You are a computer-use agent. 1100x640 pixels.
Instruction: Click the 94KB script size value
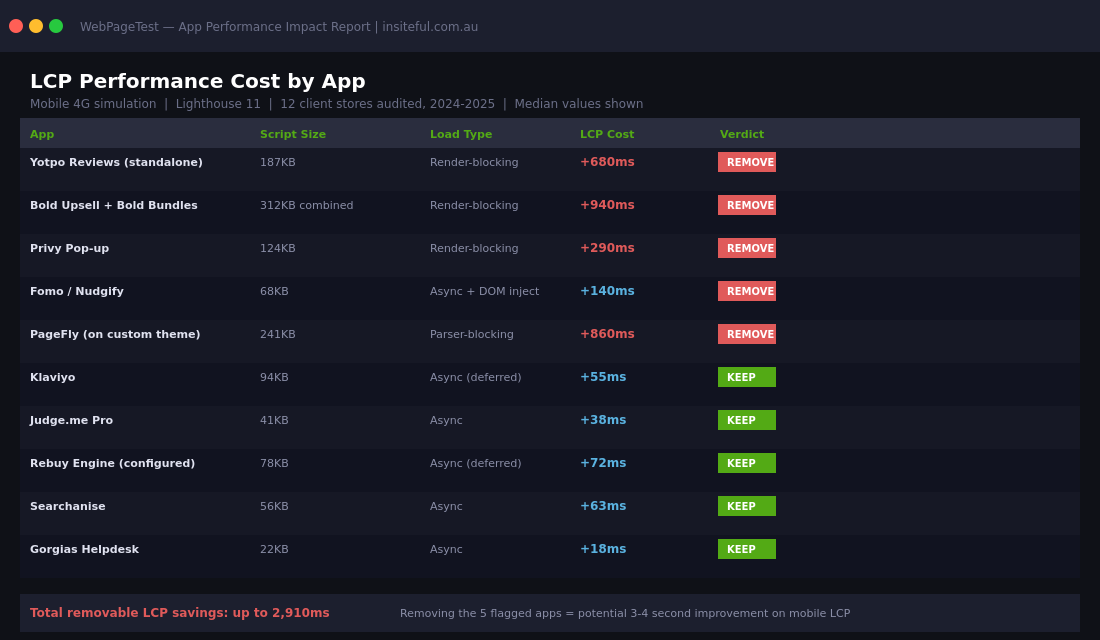274,378
